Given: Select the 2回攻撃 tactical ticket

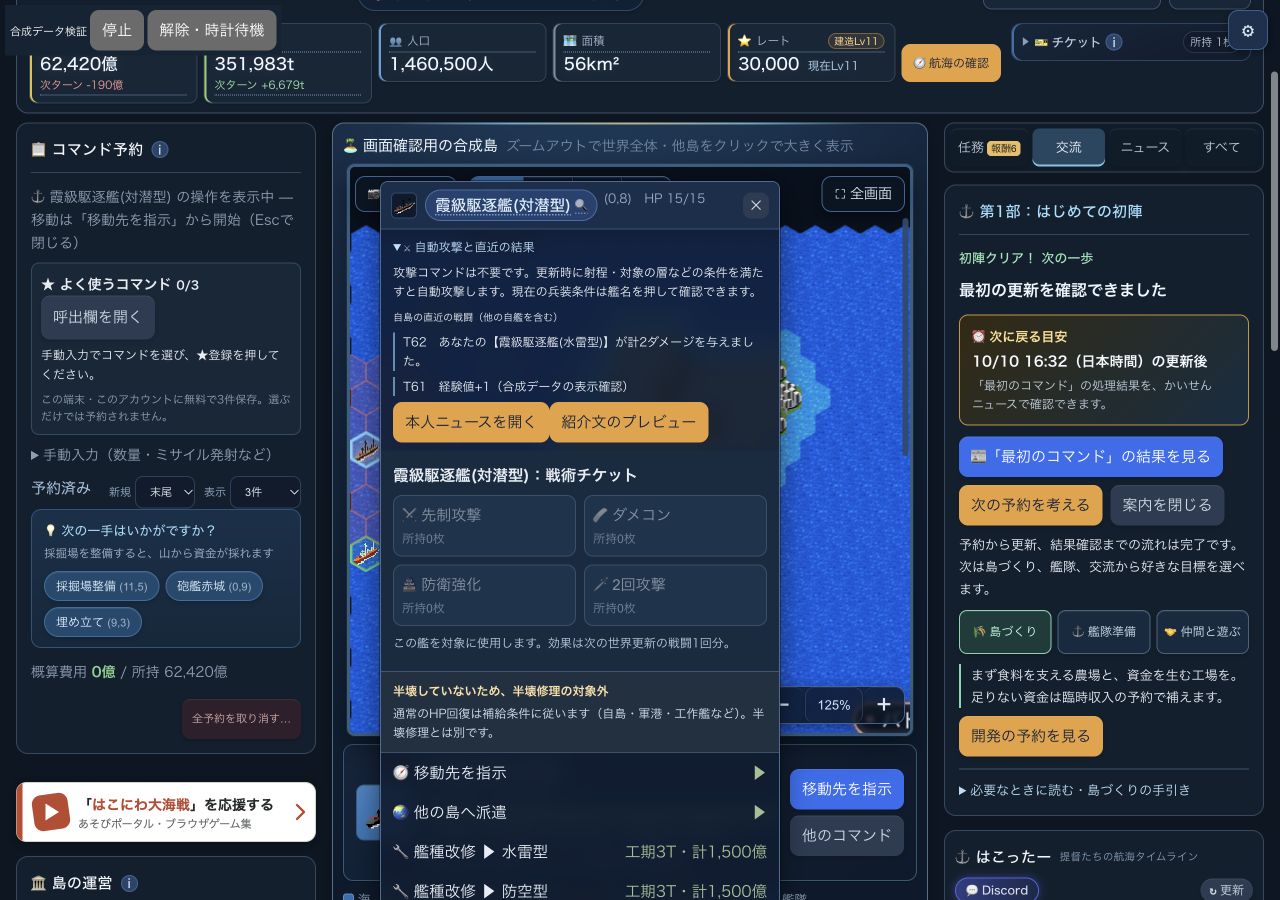Looking at the screenshot, I should coord(675,595).
